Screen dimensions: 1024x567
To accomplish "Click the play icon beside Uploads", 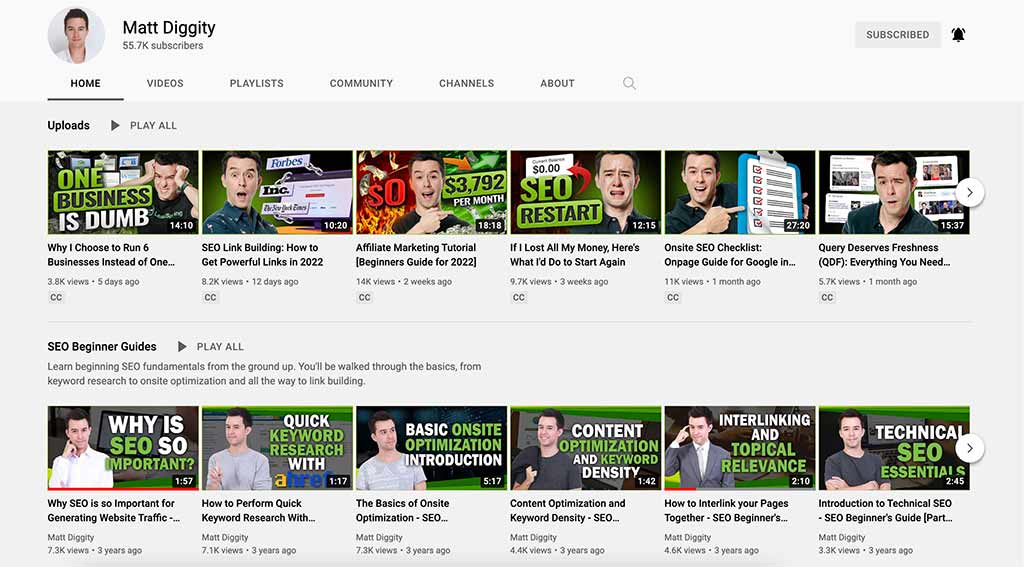I will point(115,126).
